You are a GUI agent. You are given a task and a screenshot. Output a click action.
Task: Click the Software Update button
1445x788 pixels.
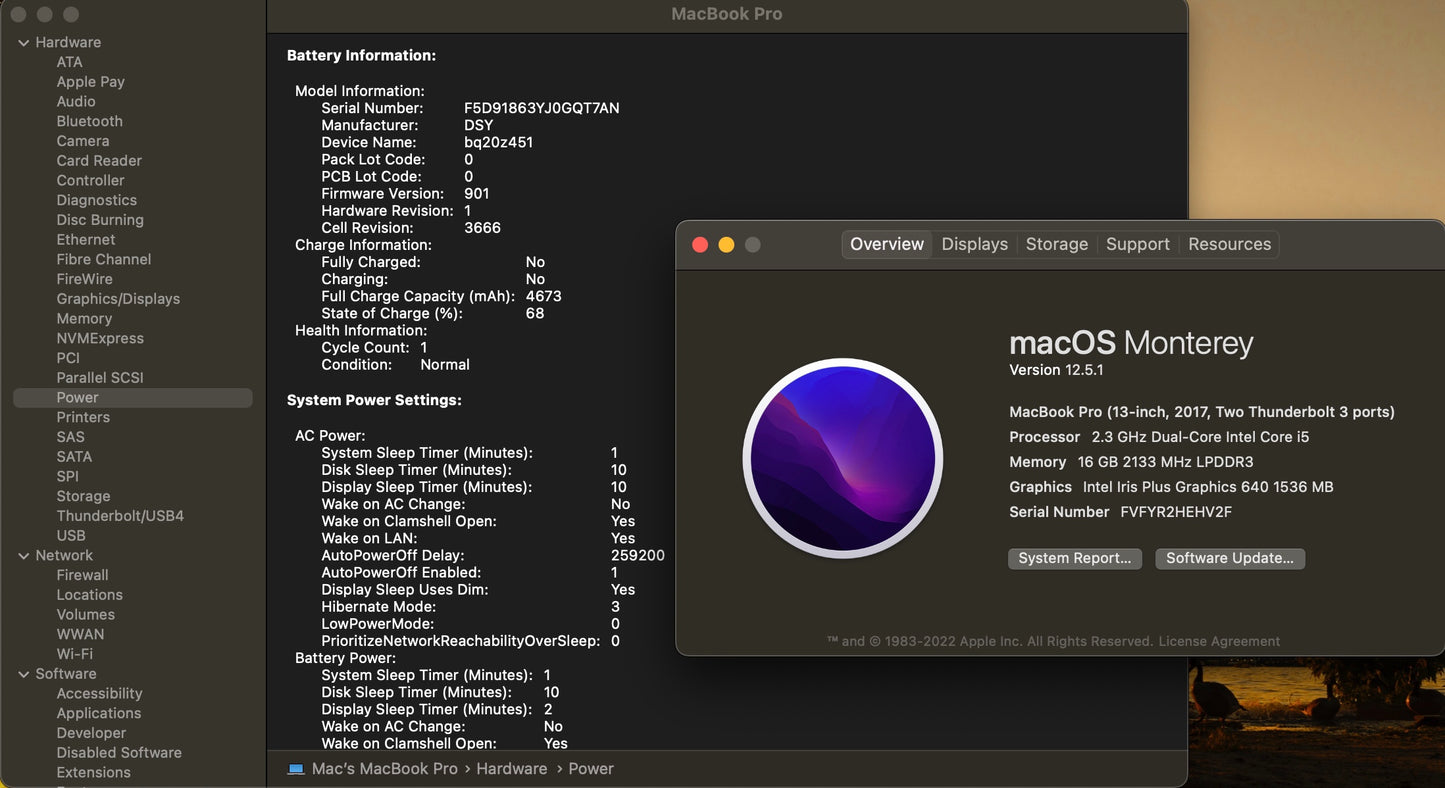pyautogui.click(x=1229, y=559)
